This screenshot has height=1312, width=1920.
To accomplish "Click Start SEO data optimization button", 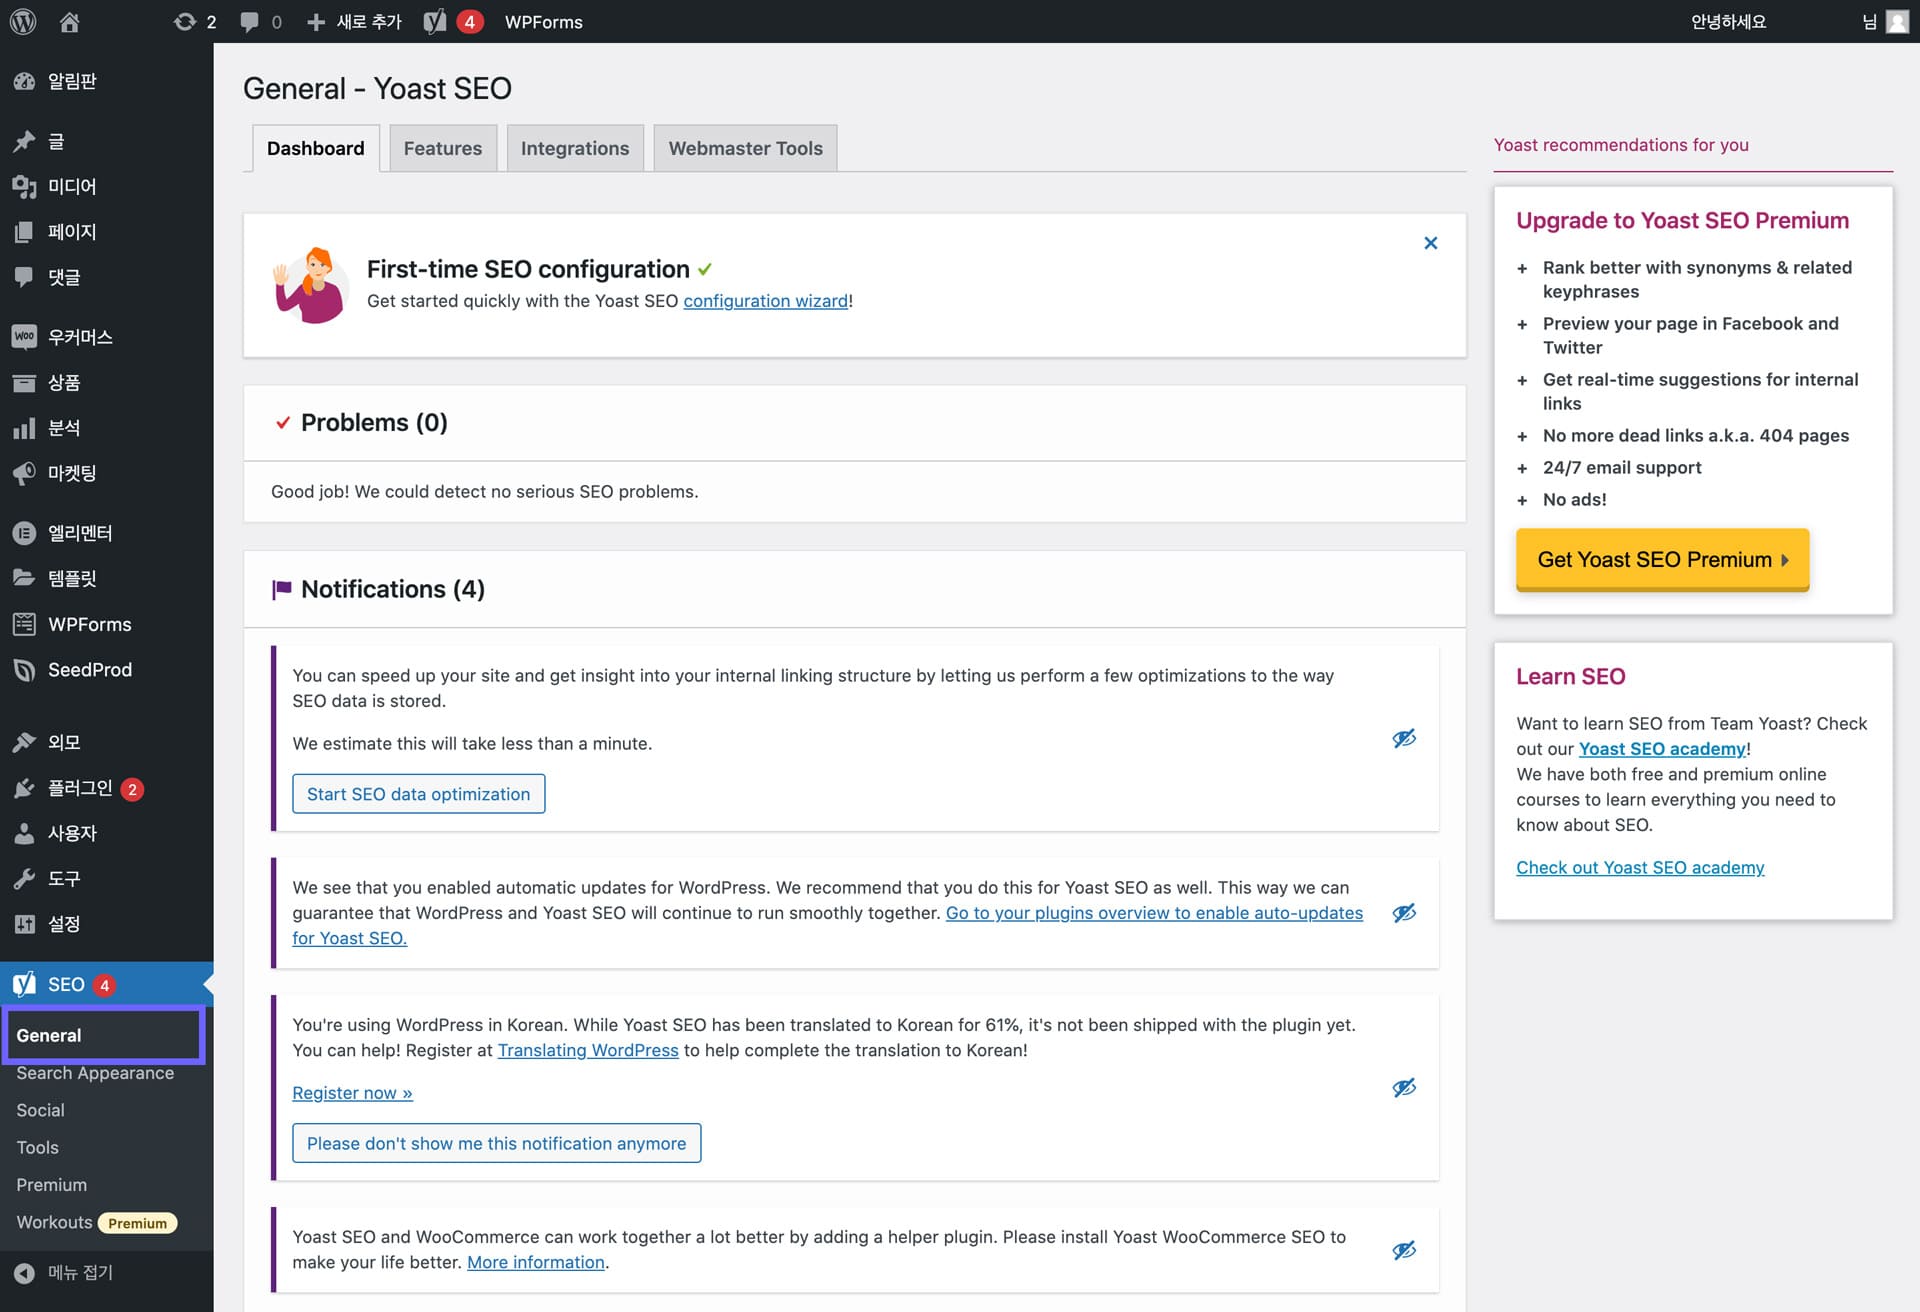I will click(x=419, y=794).
